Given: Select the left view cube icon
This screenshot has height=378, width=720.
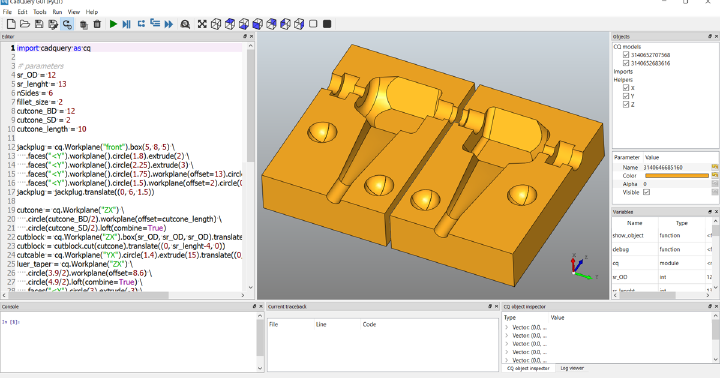Looking at the screenshot, I should coord(285,24).
